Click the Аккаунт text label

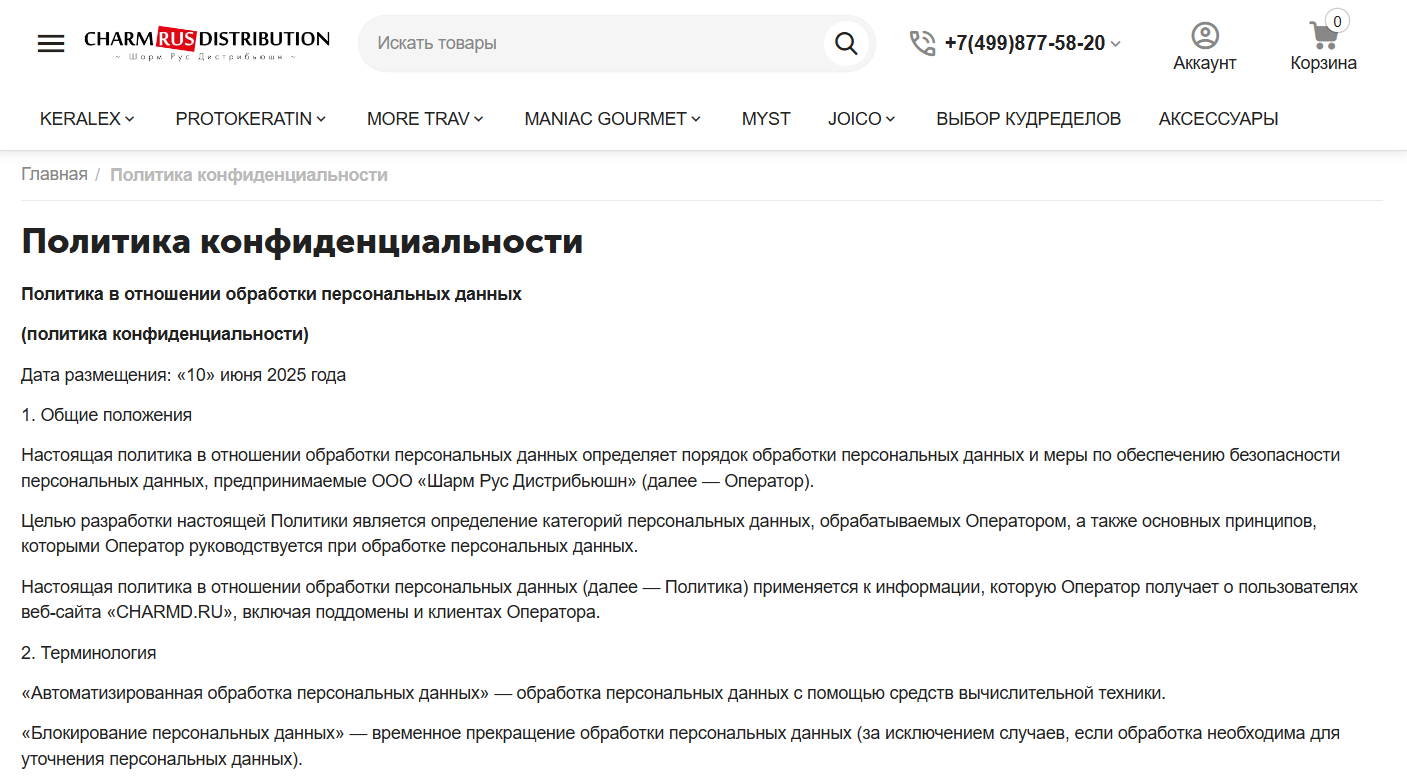point(1204,63)
